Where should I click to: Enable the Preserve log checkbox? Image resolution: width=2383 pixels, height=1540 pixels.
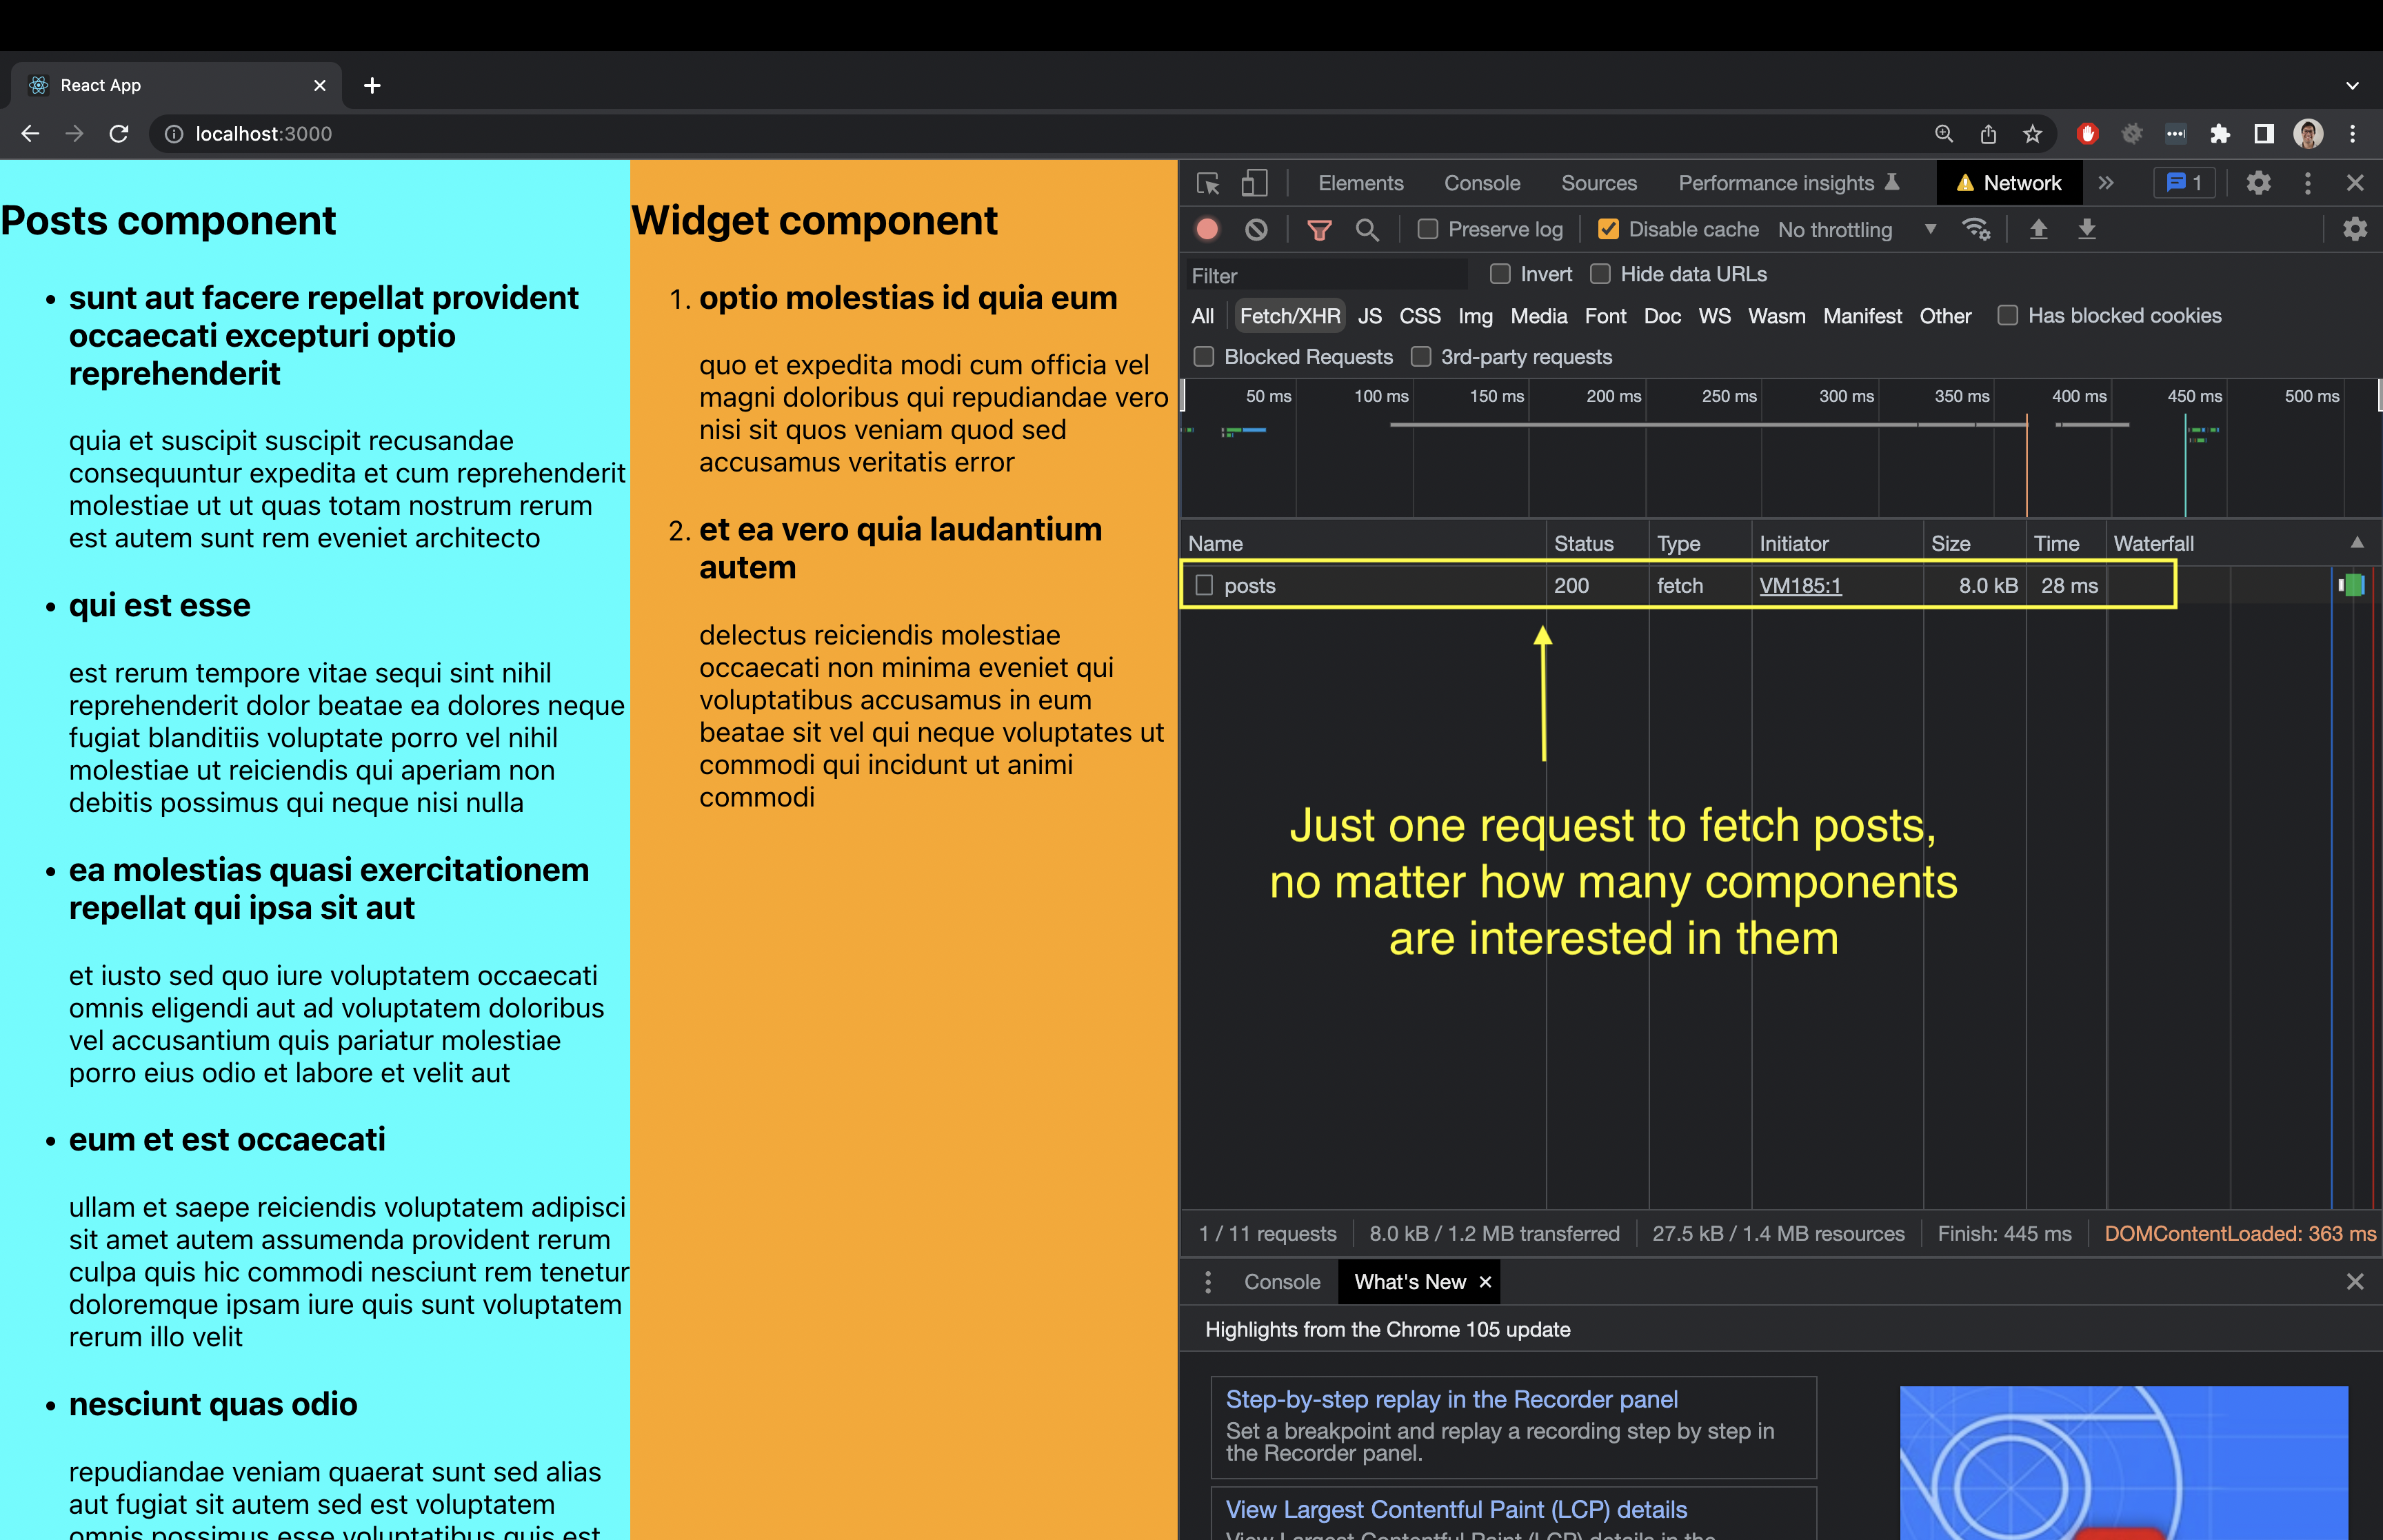(1427, 229)
